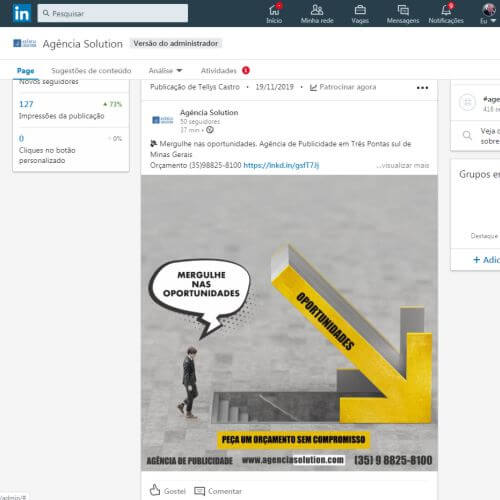Click Cliques no botão personalizado label
Screen dimensions: 500x500
[47, 155]
